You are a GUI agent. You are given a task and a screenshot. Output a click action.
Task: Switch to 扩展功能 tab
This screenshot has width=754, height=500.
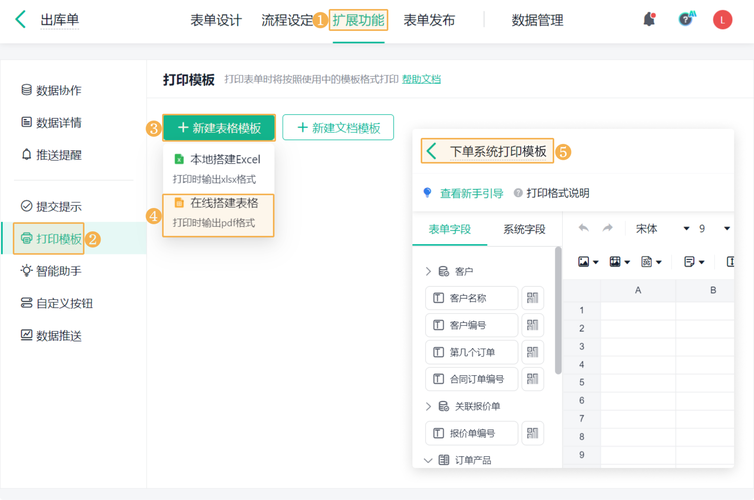[x=358, y=20]
